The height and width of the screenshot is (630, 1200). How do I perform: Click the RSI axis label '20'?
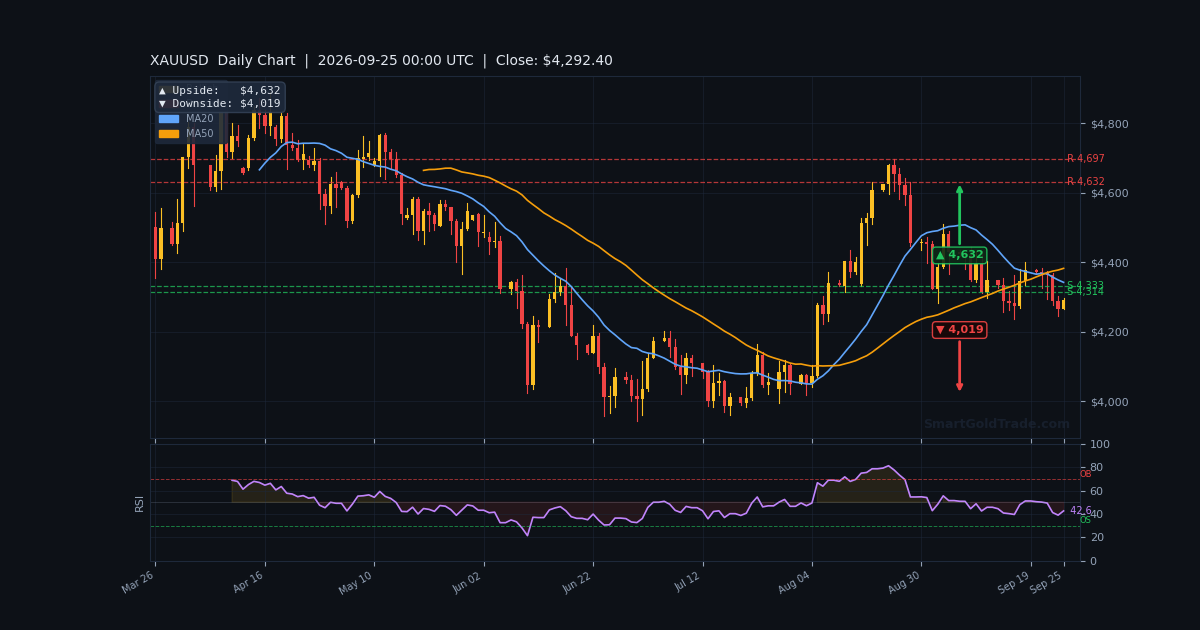click(x=1096, y=538)
